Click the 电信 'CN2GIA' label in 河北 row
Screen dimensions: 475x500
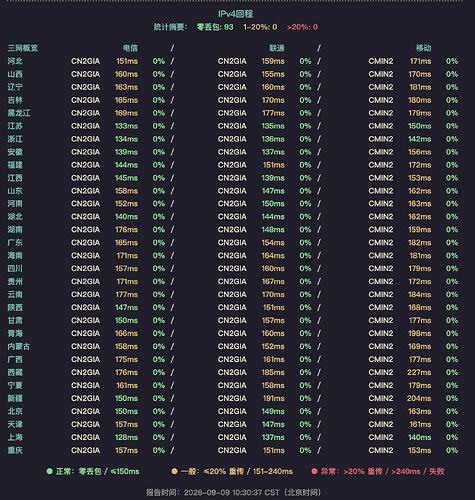pos(85,61)
